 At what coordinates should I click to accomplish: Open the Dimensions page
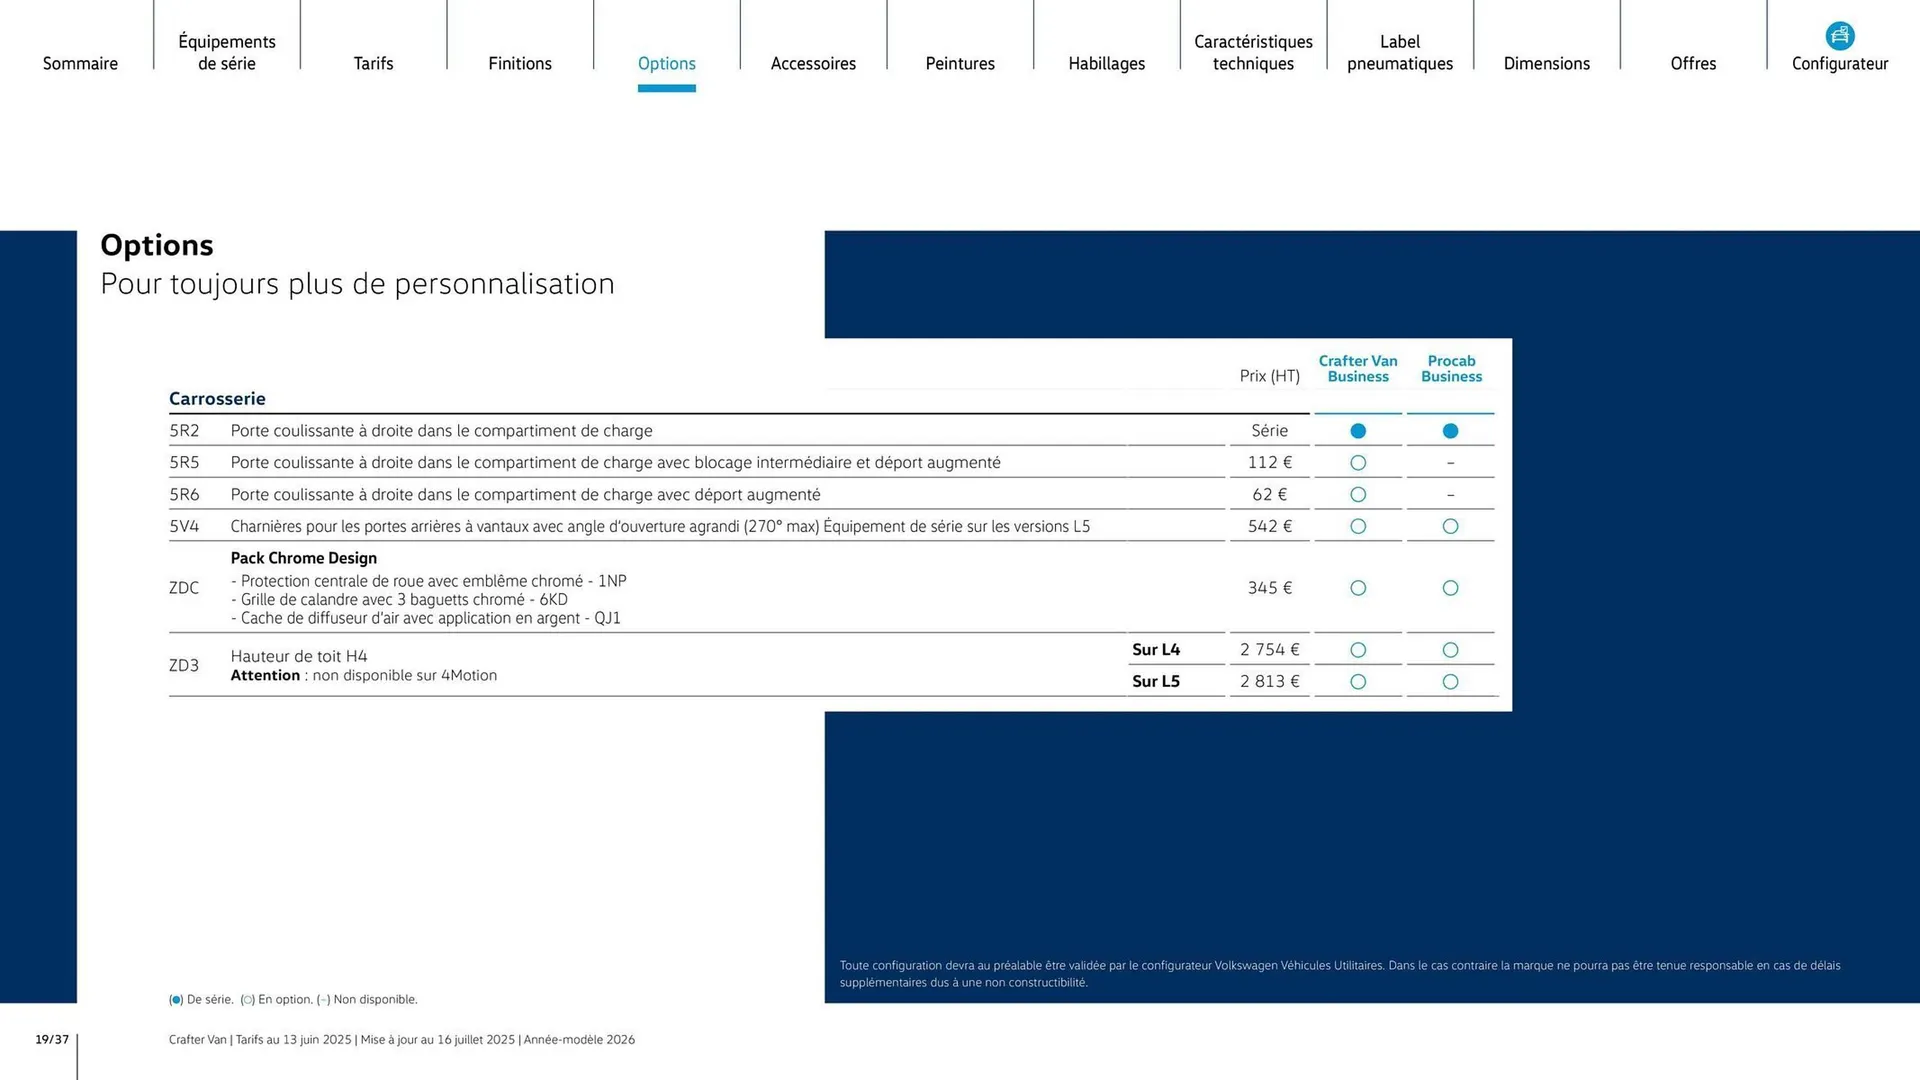(x=1546, y=63)
